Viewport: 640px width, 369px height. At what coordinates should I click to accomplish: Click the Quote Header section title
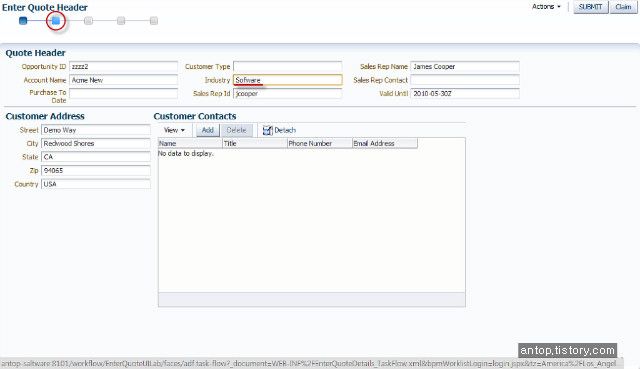click(x=36, y=53)
